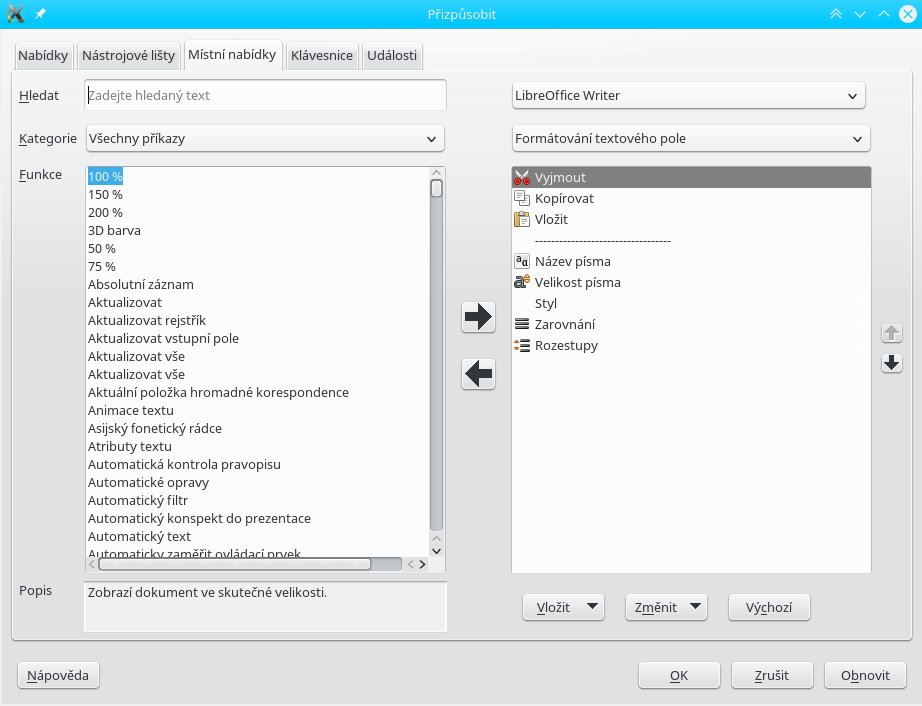The height and width of the screenshot is (706, 922).
Task: Click the Výchozí button
Action: coord(769,607)
